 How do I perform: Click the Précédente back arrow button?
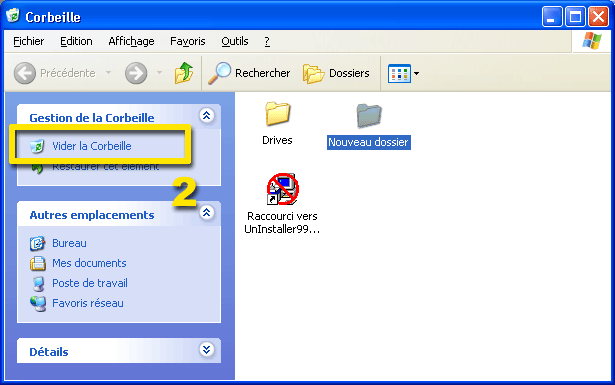click(25, 73)
